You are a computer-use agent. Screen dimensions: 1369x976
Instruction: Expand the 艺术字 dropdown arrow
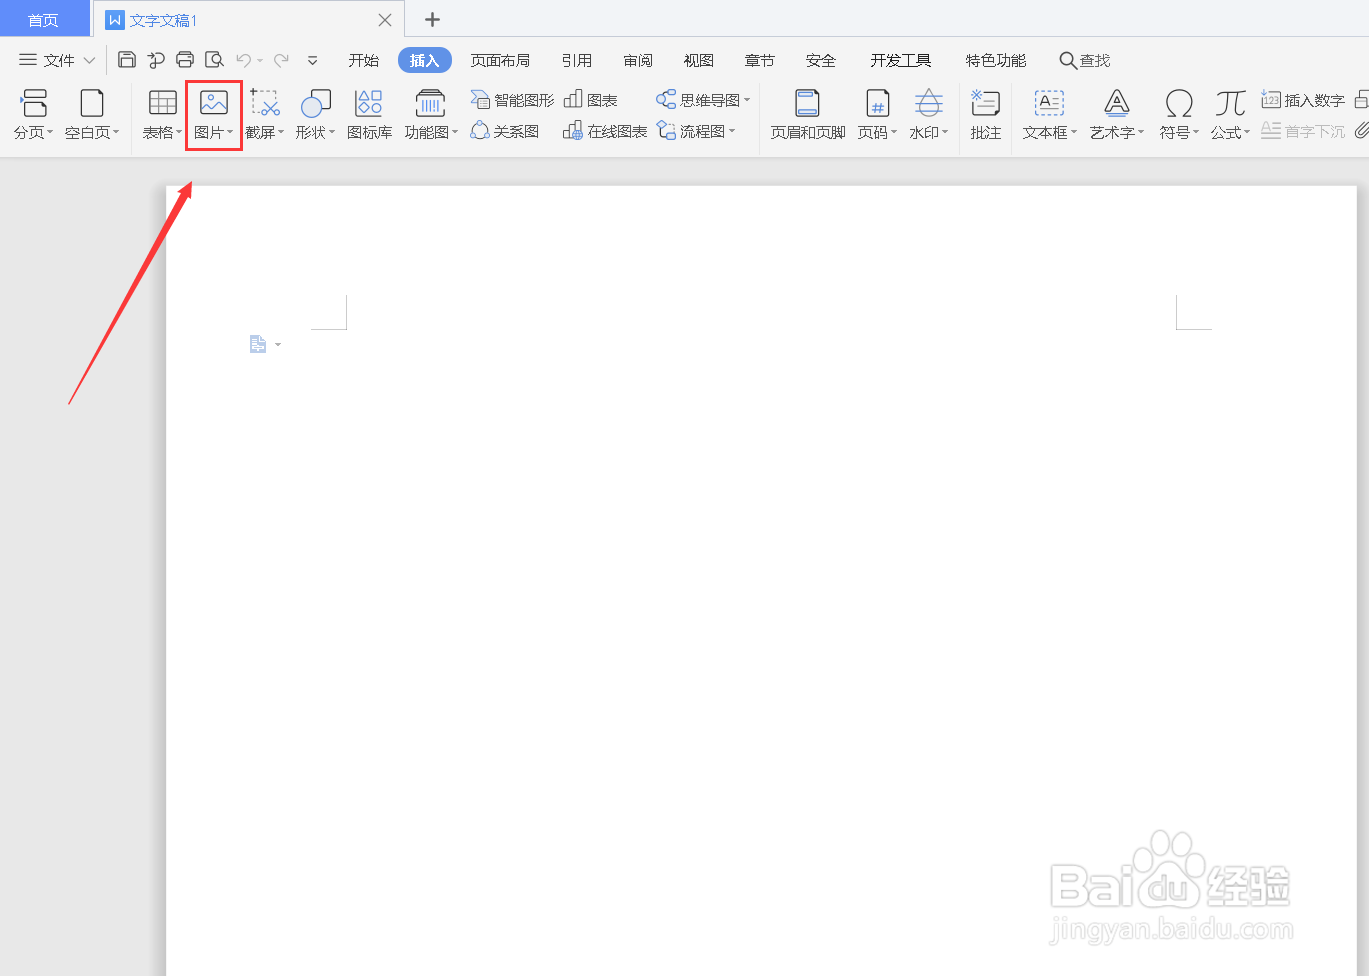click(x=1141, y=132)
